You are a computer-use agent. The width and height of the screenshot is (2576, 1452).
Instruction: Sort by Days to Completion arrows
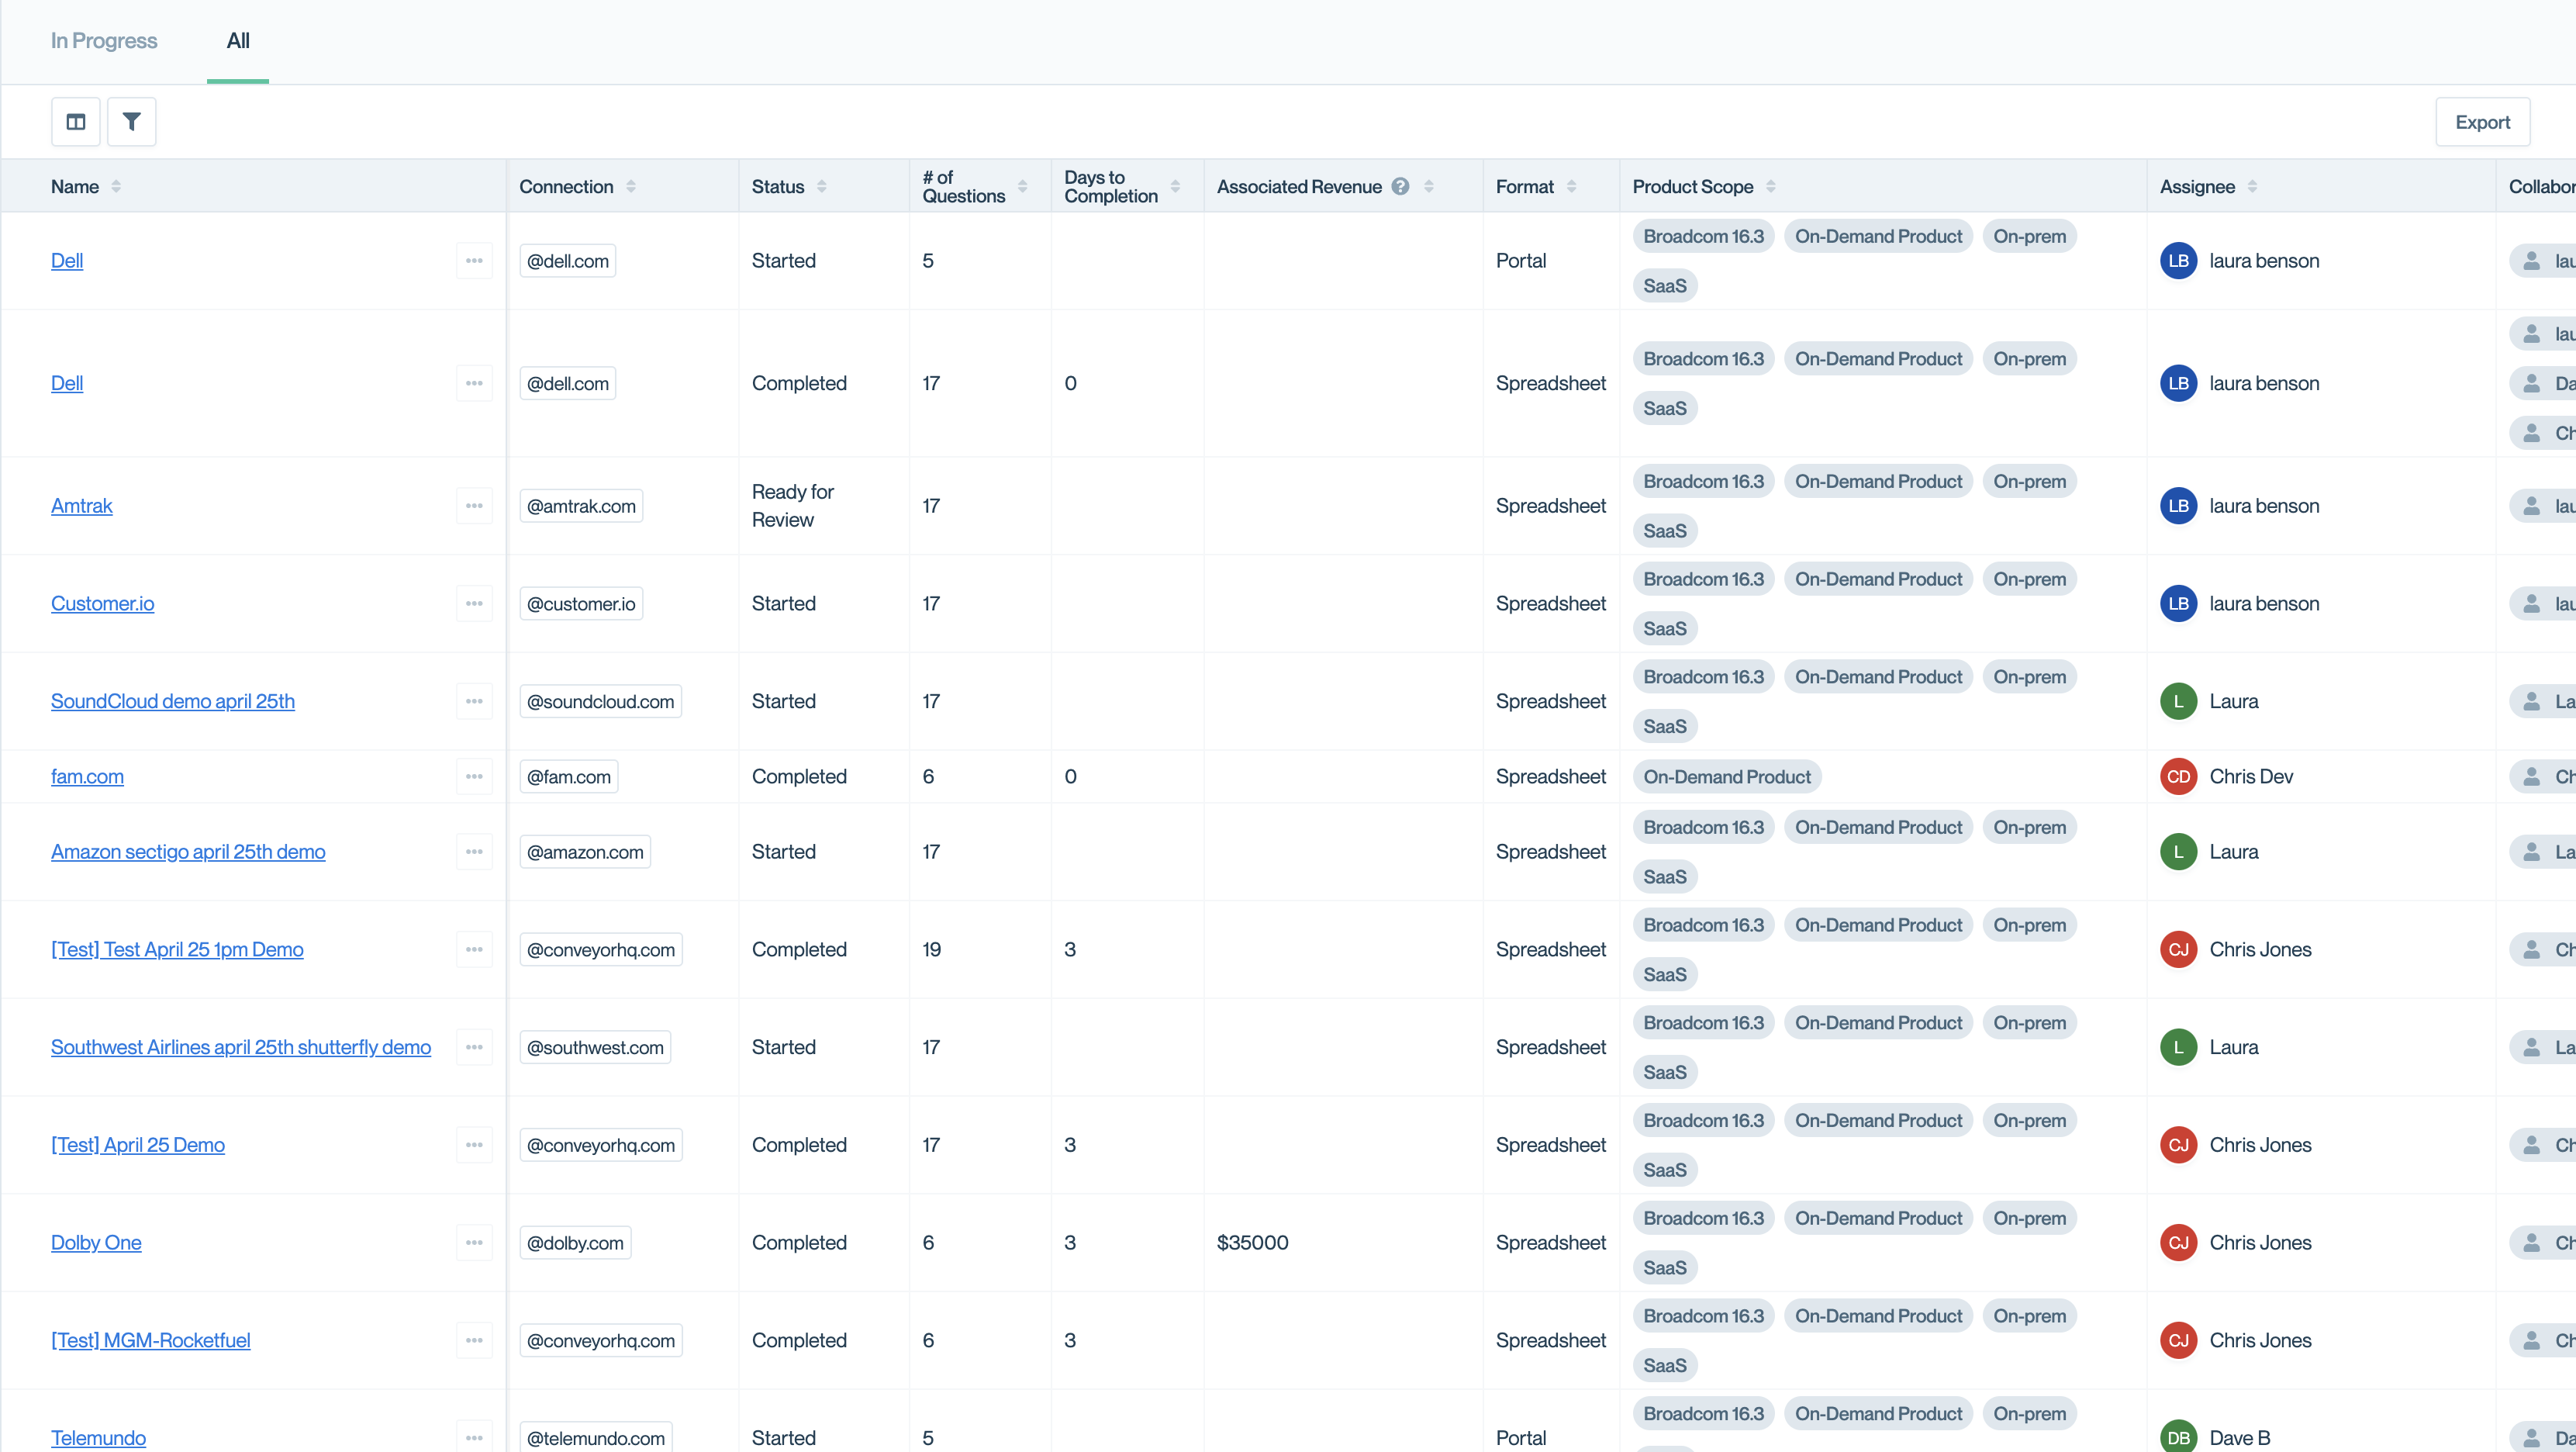[1175, 186]
